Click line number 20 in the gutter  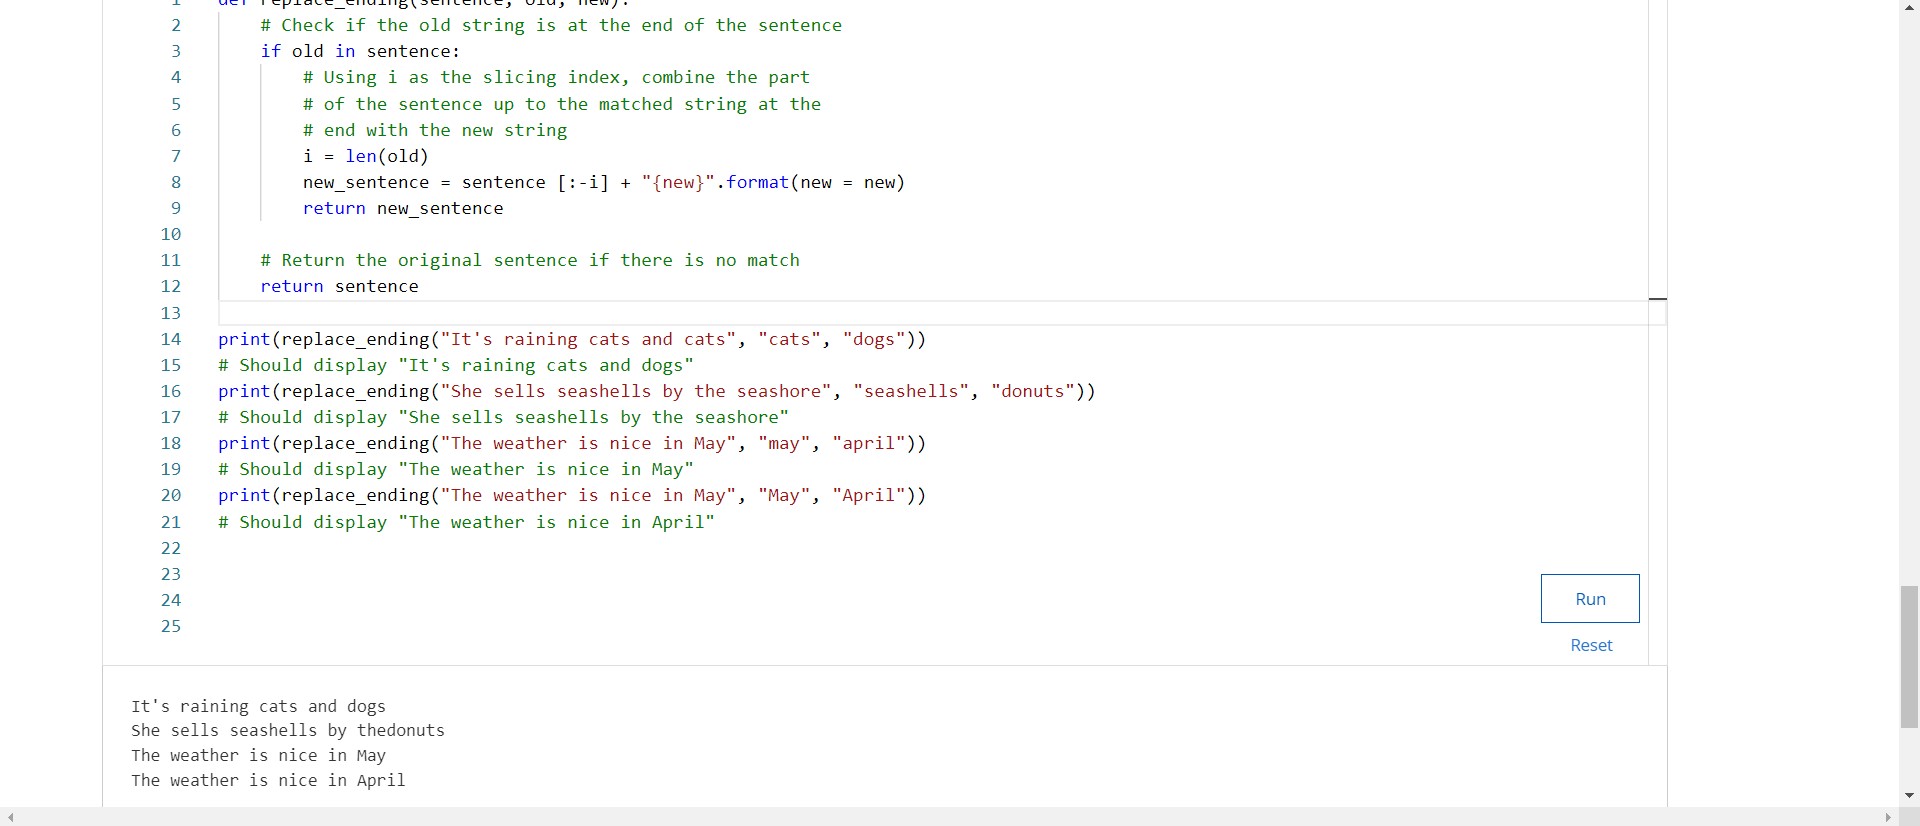click(171, 495)
